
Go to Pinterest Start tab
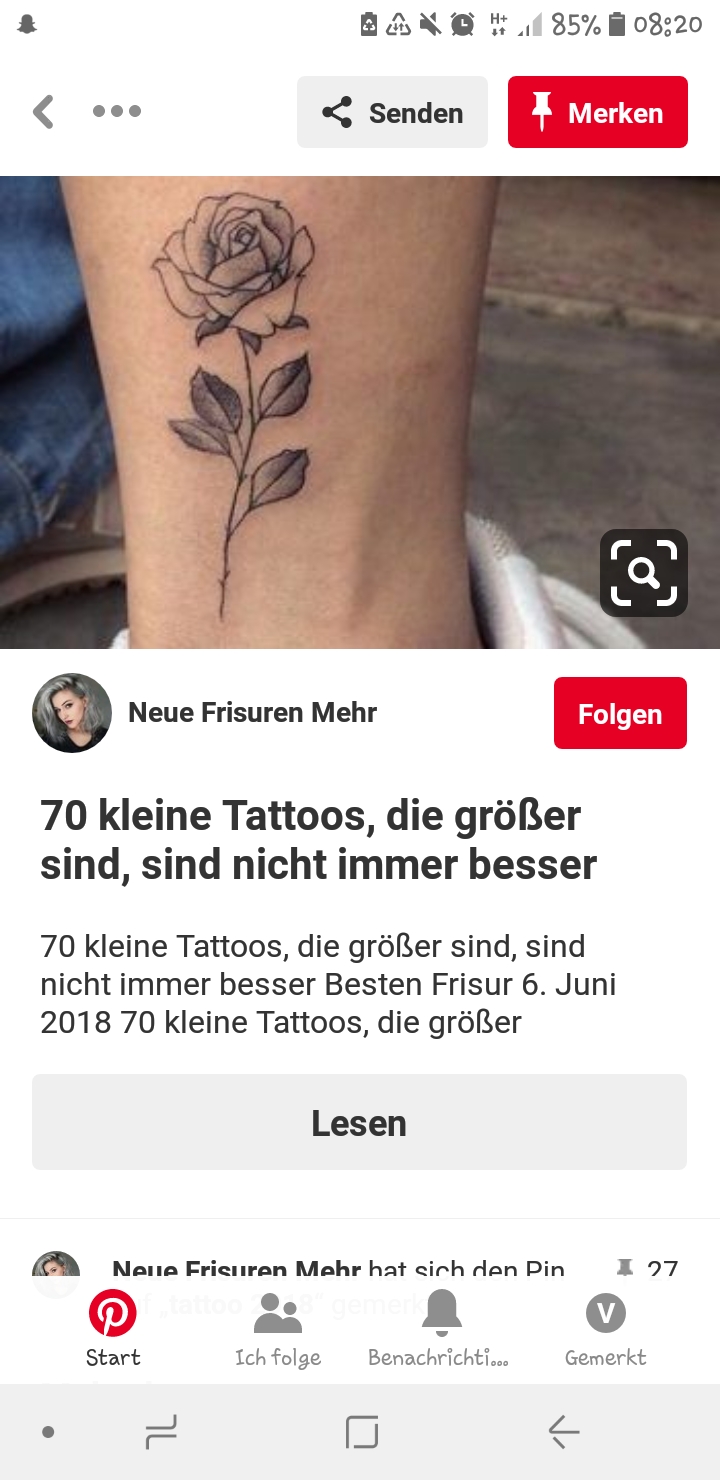(x=112, y=1329)
